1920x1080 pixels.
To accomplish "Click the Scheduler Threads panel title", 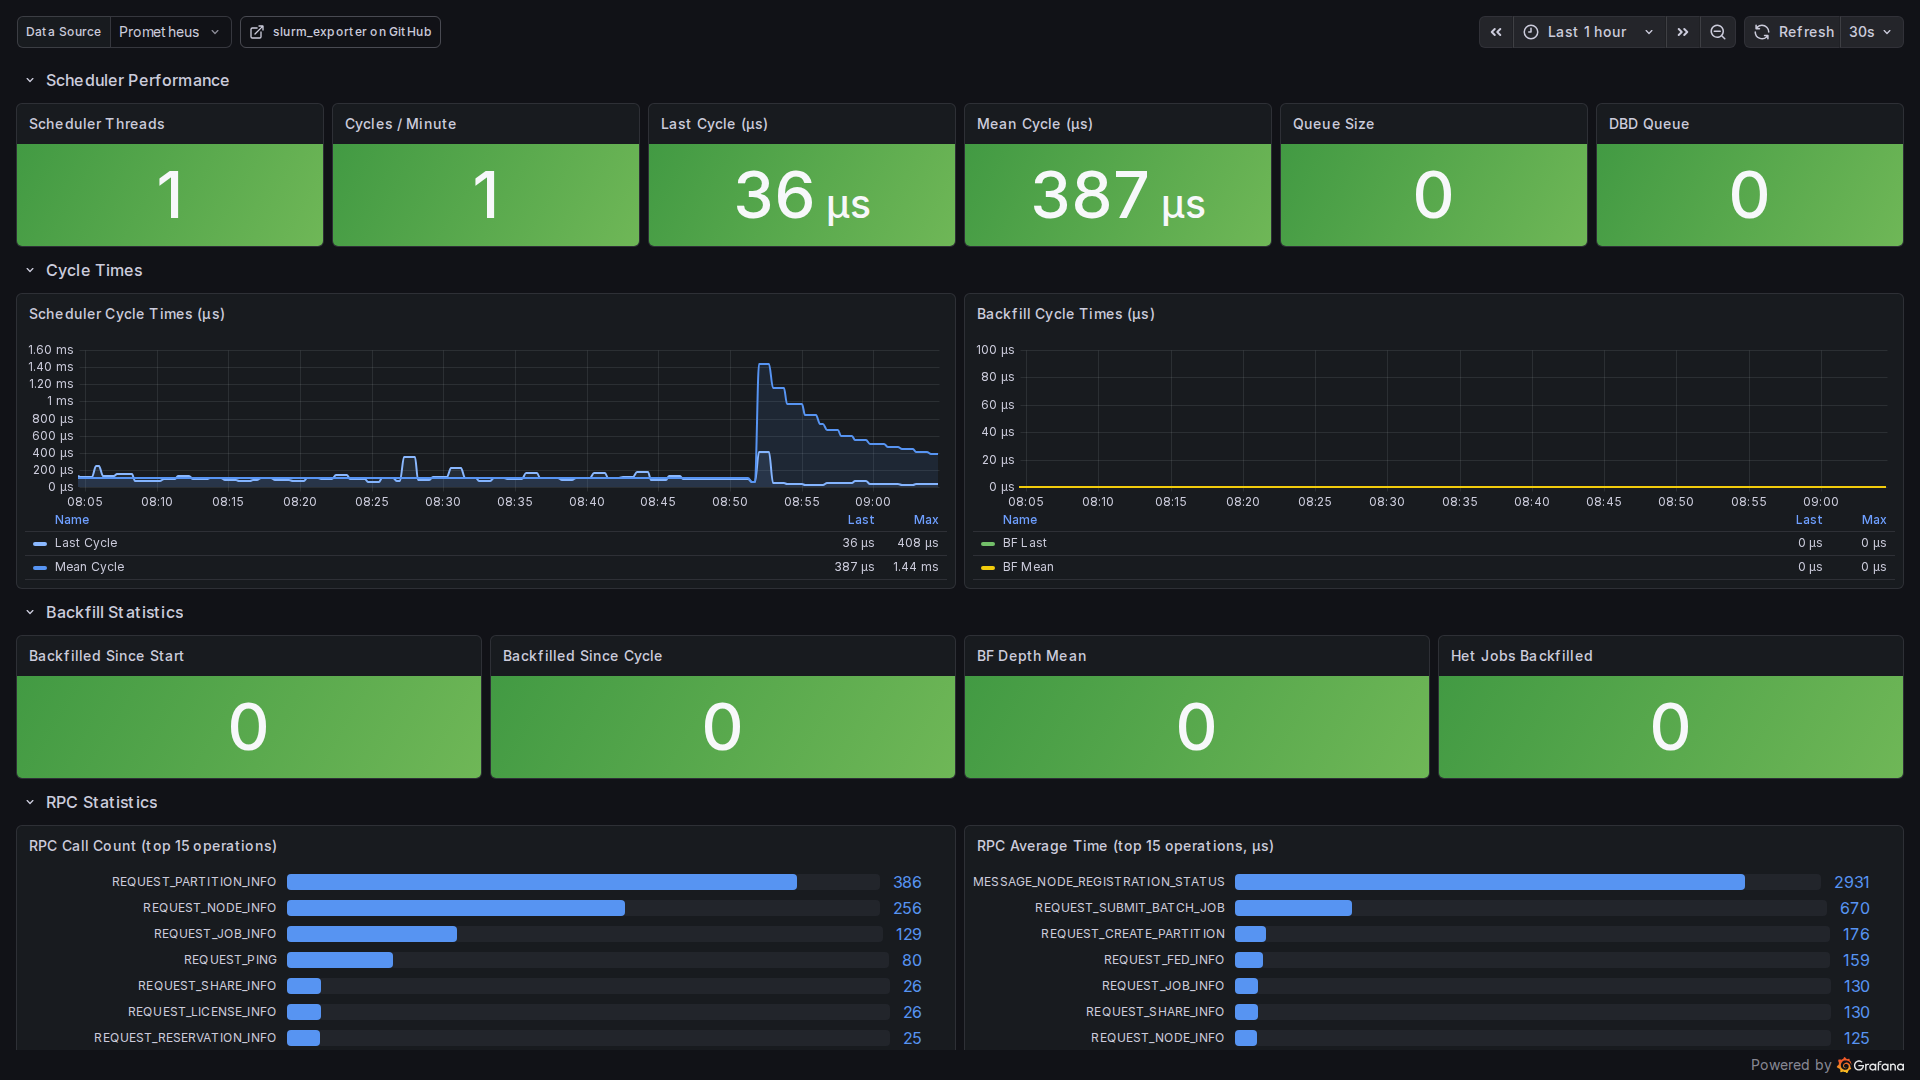I will tap(97, 124).
